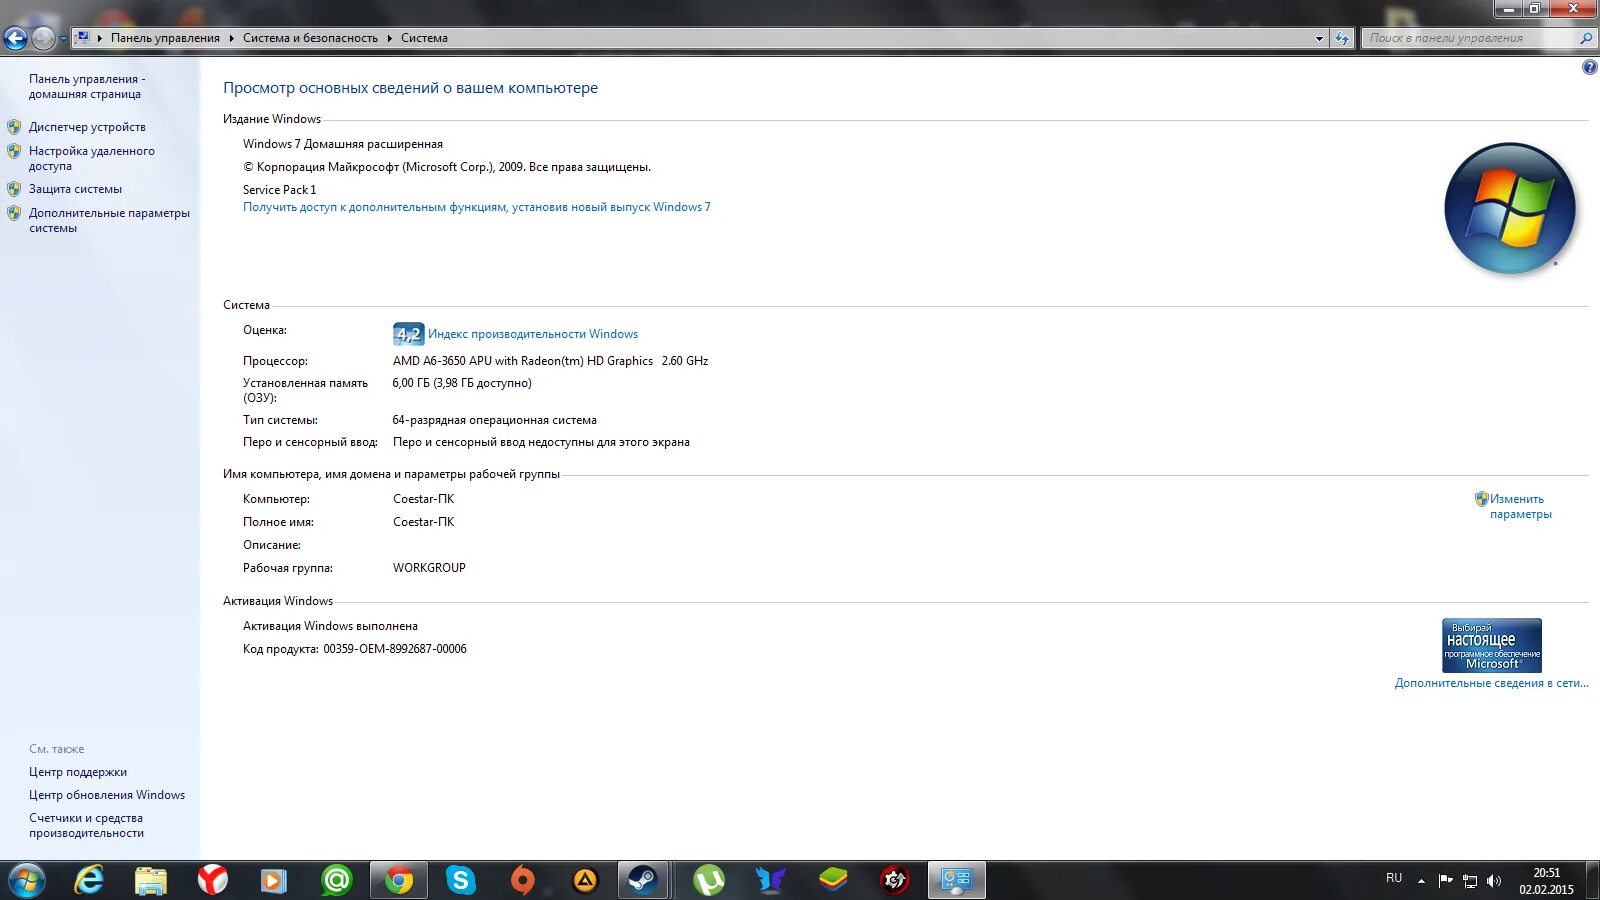Open Защита системы
The width and height of the screenshot is (1600, 900).
[x=75, y=189]
